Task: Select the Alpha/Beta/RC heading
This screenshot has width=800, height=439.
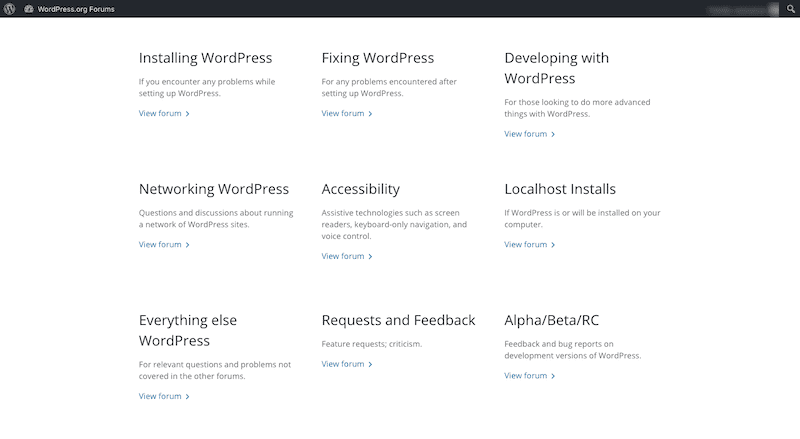Action: (x=551, y=320)
